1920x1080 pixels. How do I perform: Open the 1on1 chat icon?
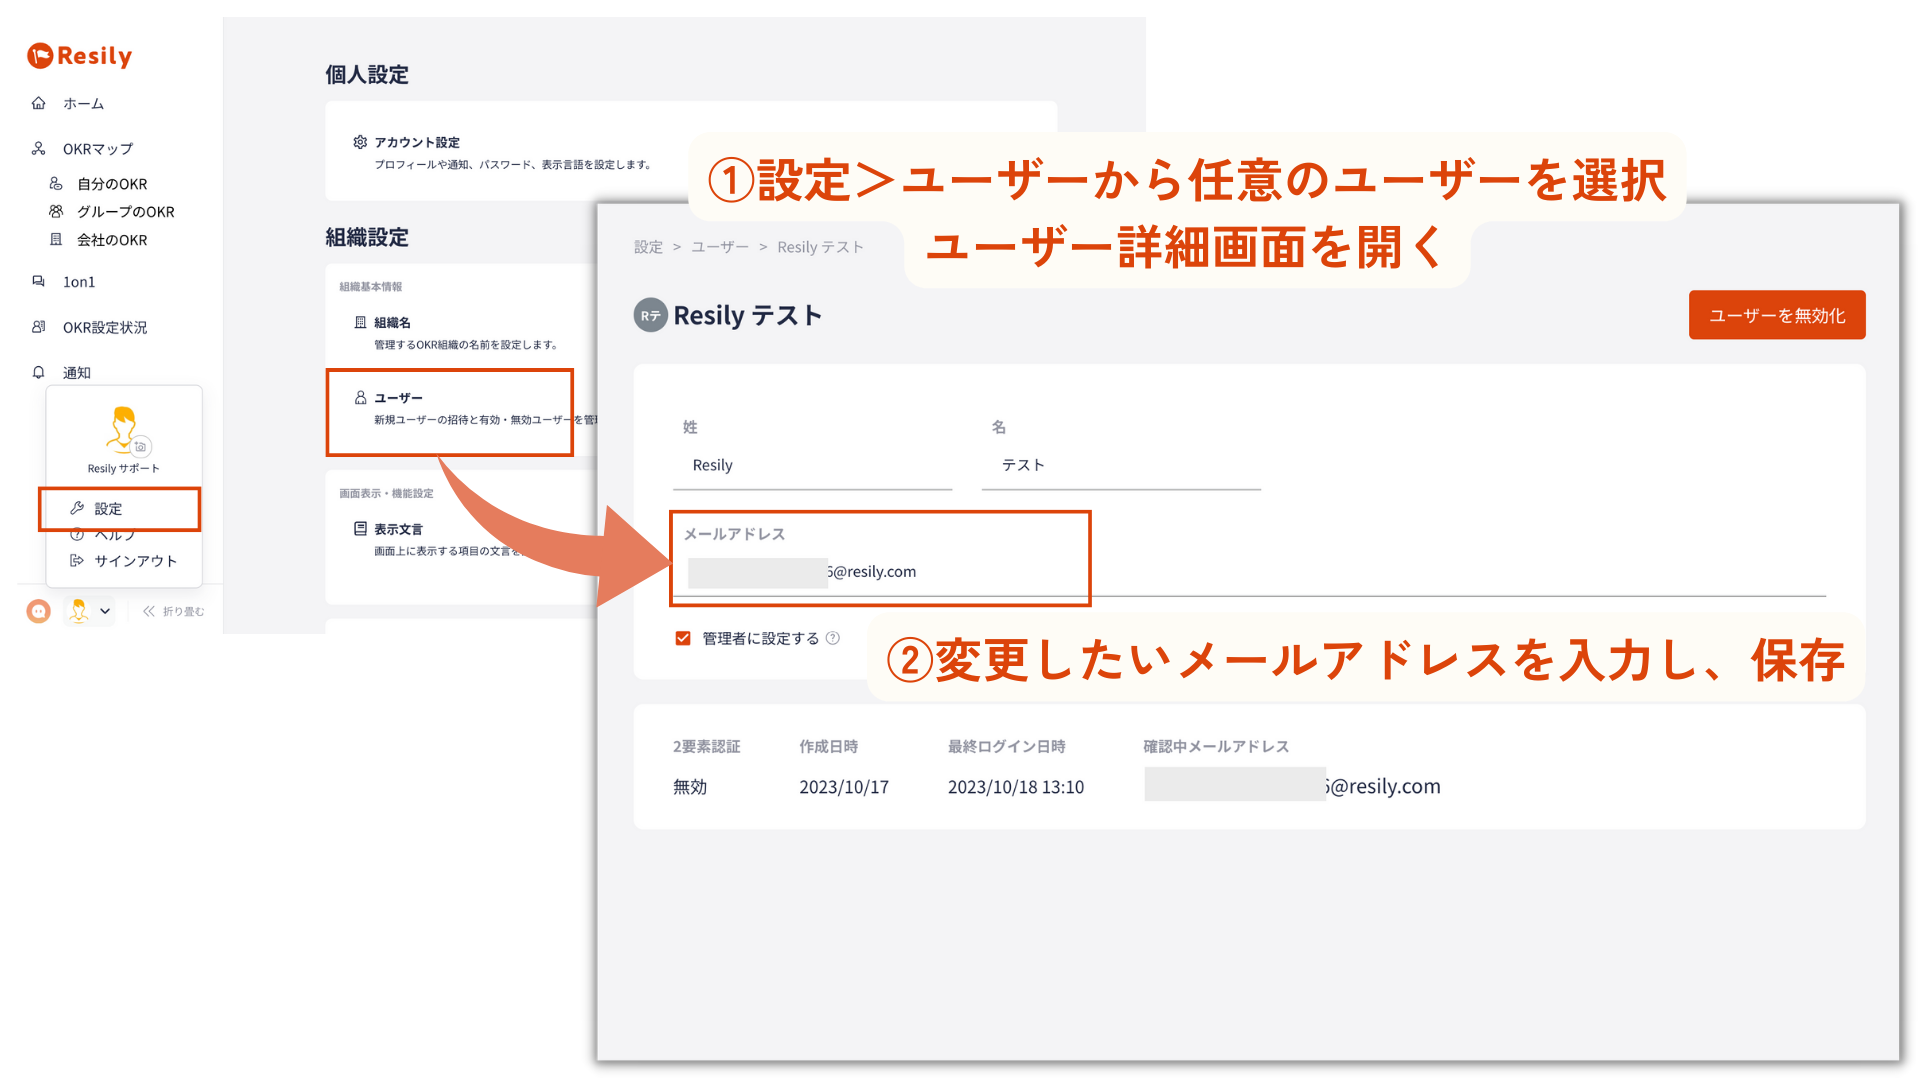(39, 282)
